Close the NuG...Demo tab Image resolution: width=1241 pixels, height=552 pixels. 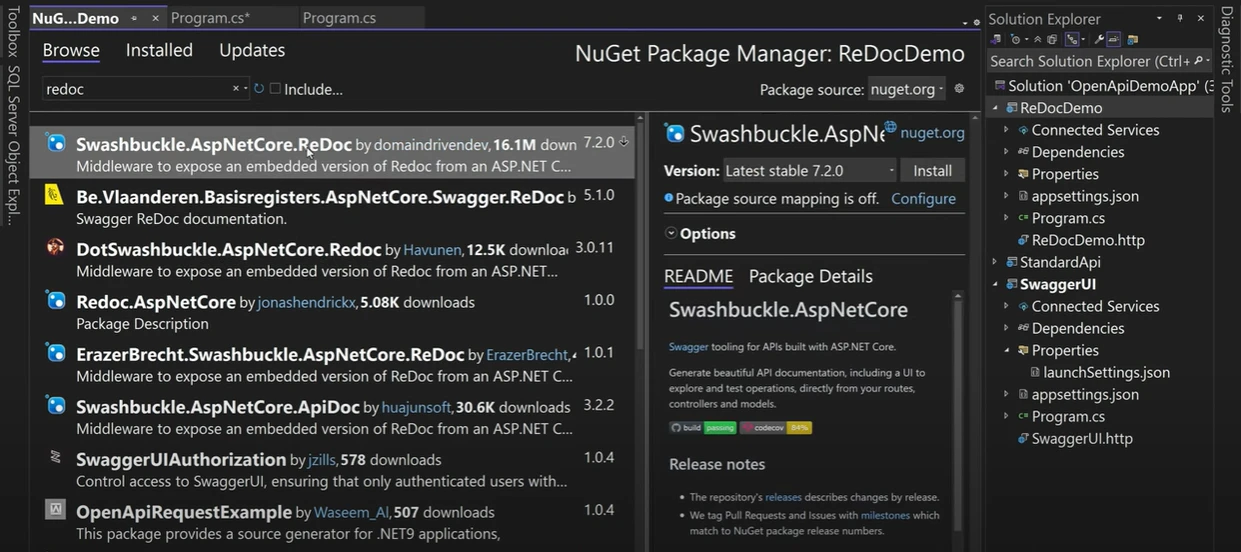tap(156, 18)
